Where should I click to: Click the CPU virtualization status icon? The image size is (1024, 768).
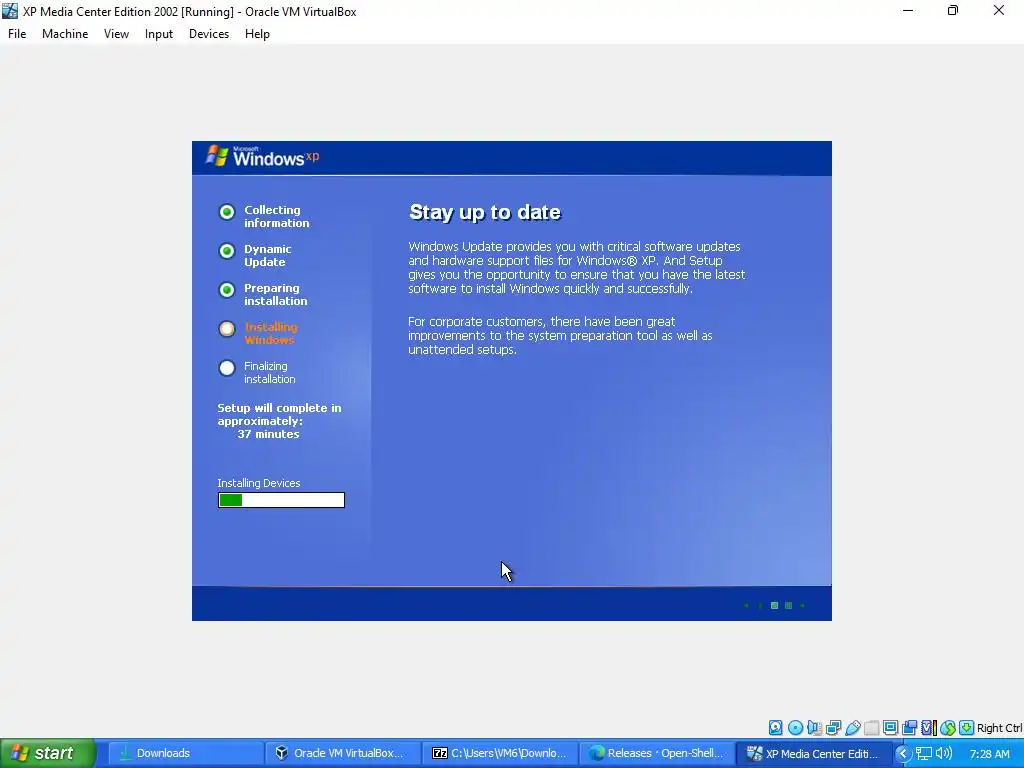(x=929, y=728)
